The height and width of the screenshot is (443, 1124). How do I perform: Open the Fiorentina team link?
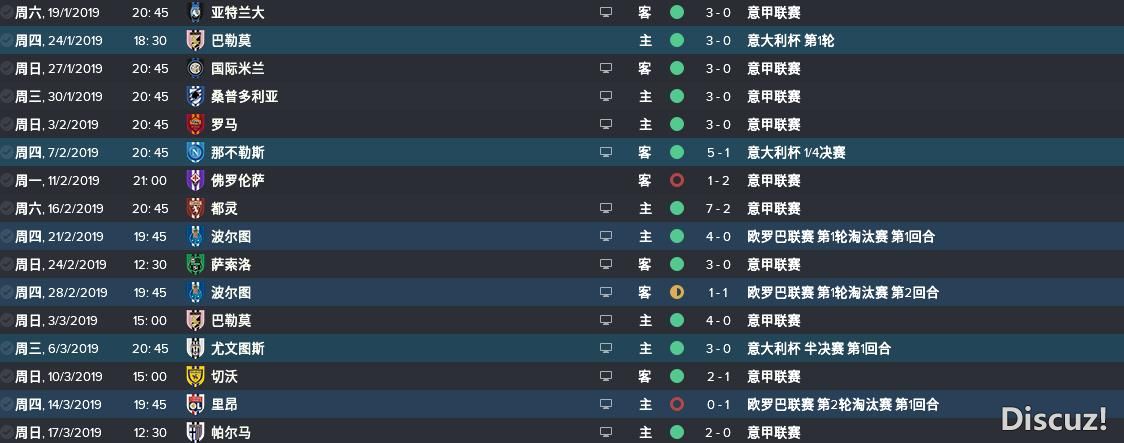(x=237, y=180)
